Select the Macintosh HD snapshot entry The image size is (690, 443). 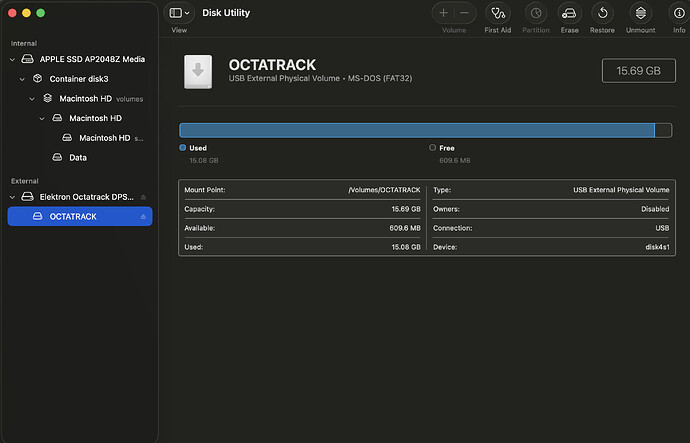(x=80, y=138)
